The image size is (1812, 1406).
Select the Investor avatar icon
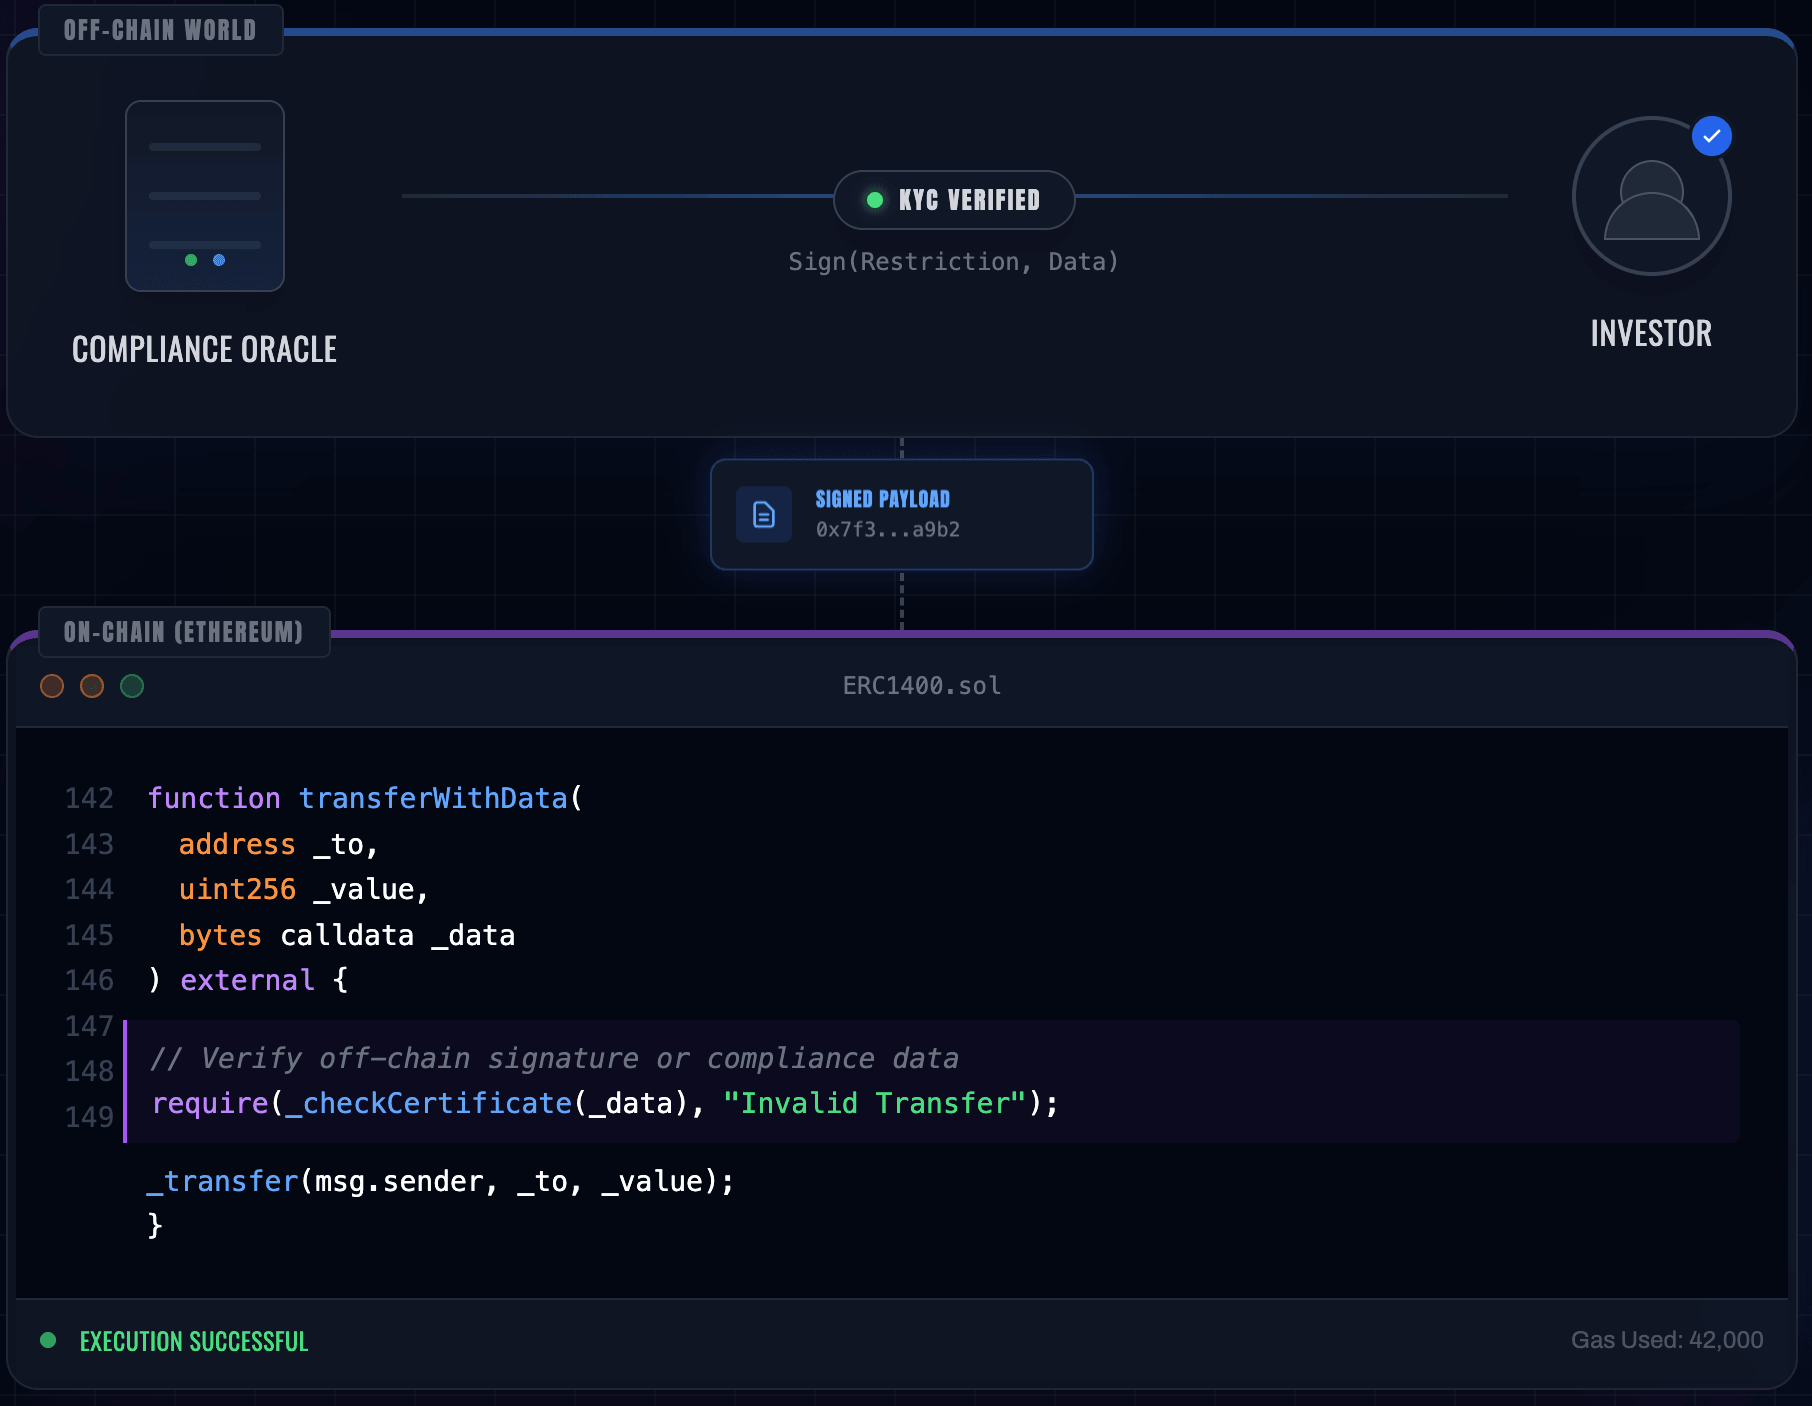point(1651,197)
